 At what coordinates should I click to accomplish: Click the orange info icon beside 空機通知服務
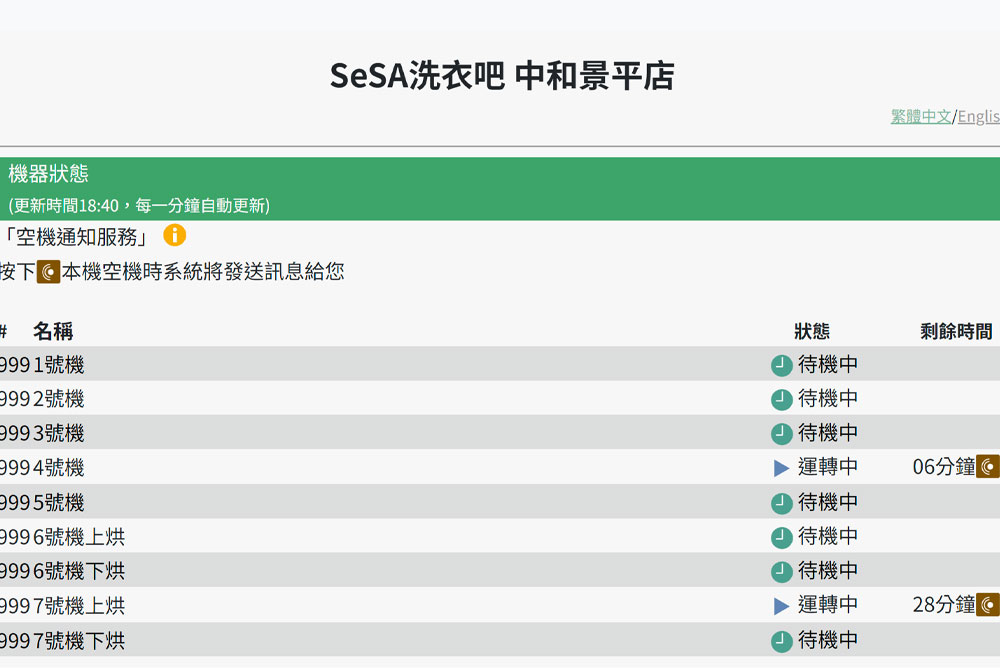(x=176, y=236)
